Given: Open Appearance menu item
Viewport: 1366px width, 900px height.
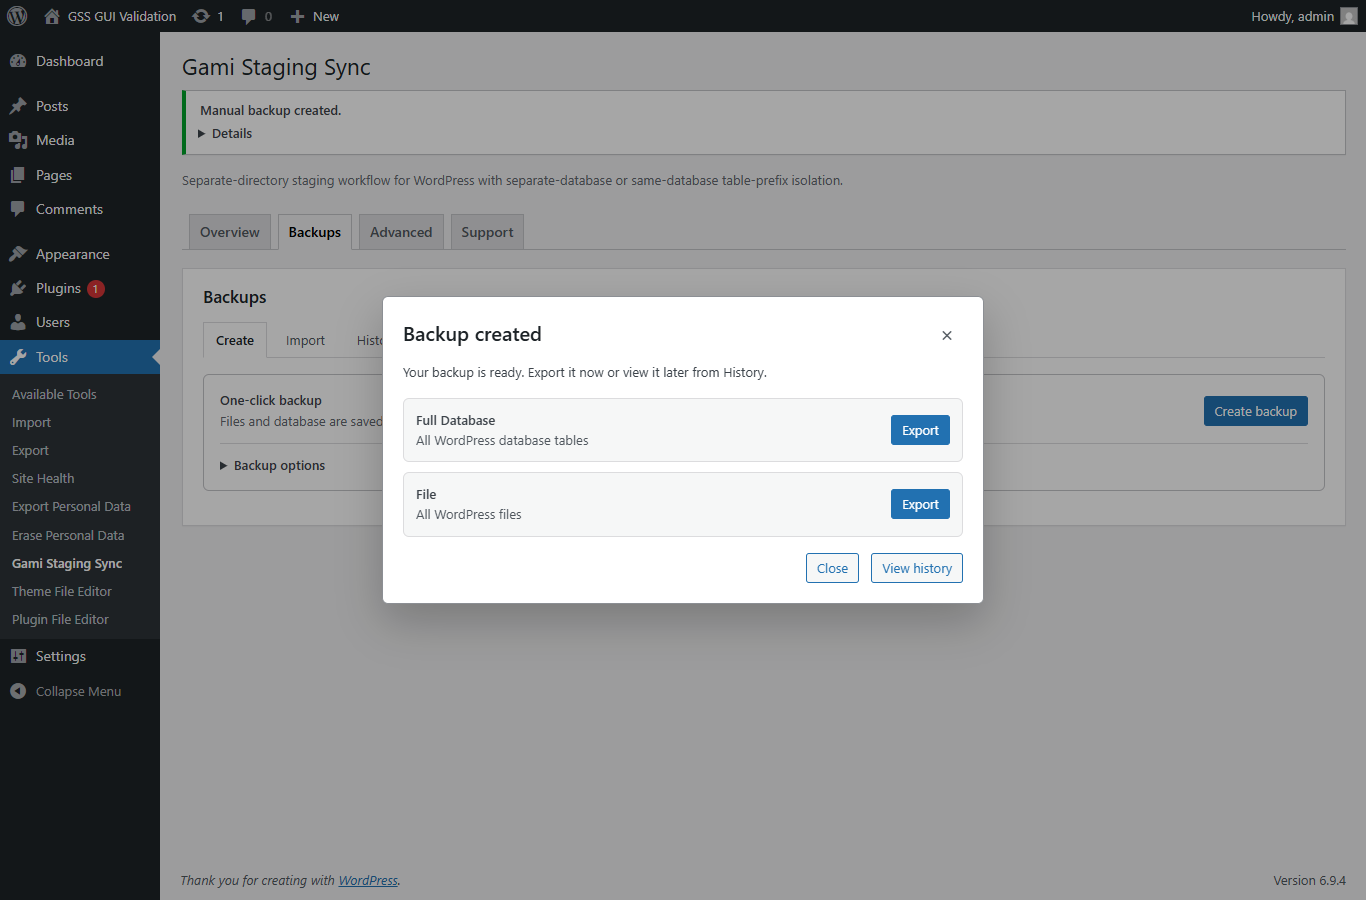Looking at the screenshot, I should click(x=73, y=254).
